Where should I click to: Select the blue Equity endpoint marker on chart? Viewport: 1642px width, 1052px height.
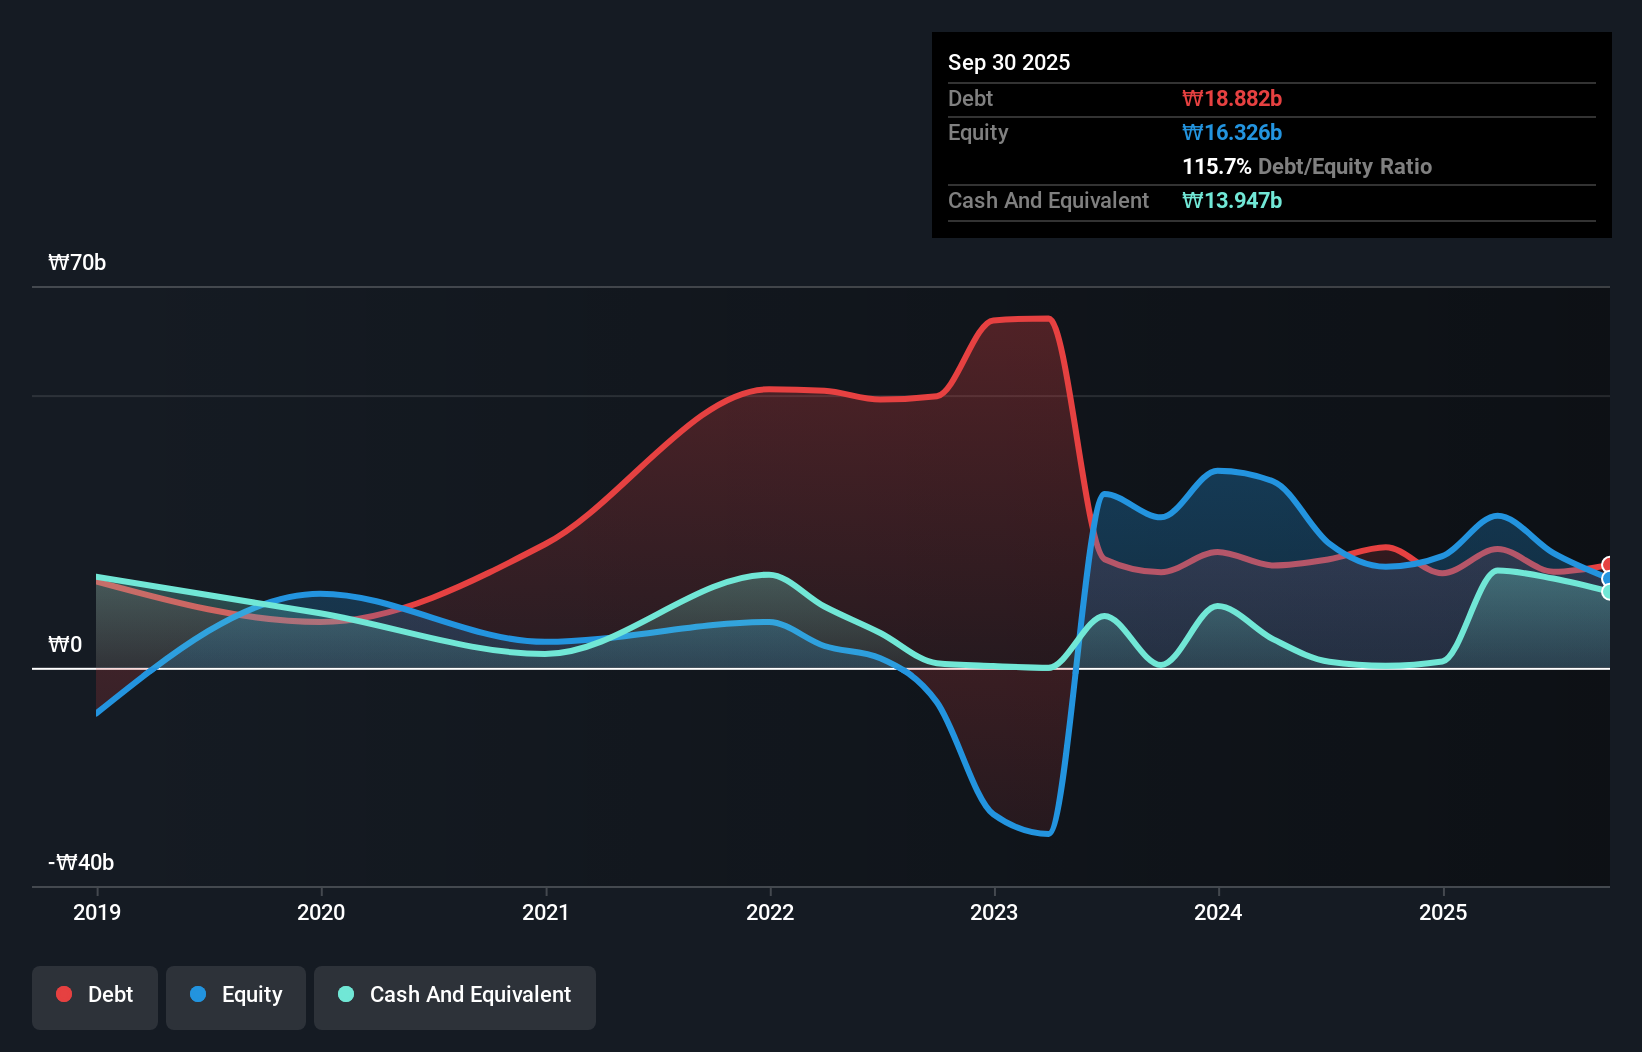click(x=1606, y=577)
